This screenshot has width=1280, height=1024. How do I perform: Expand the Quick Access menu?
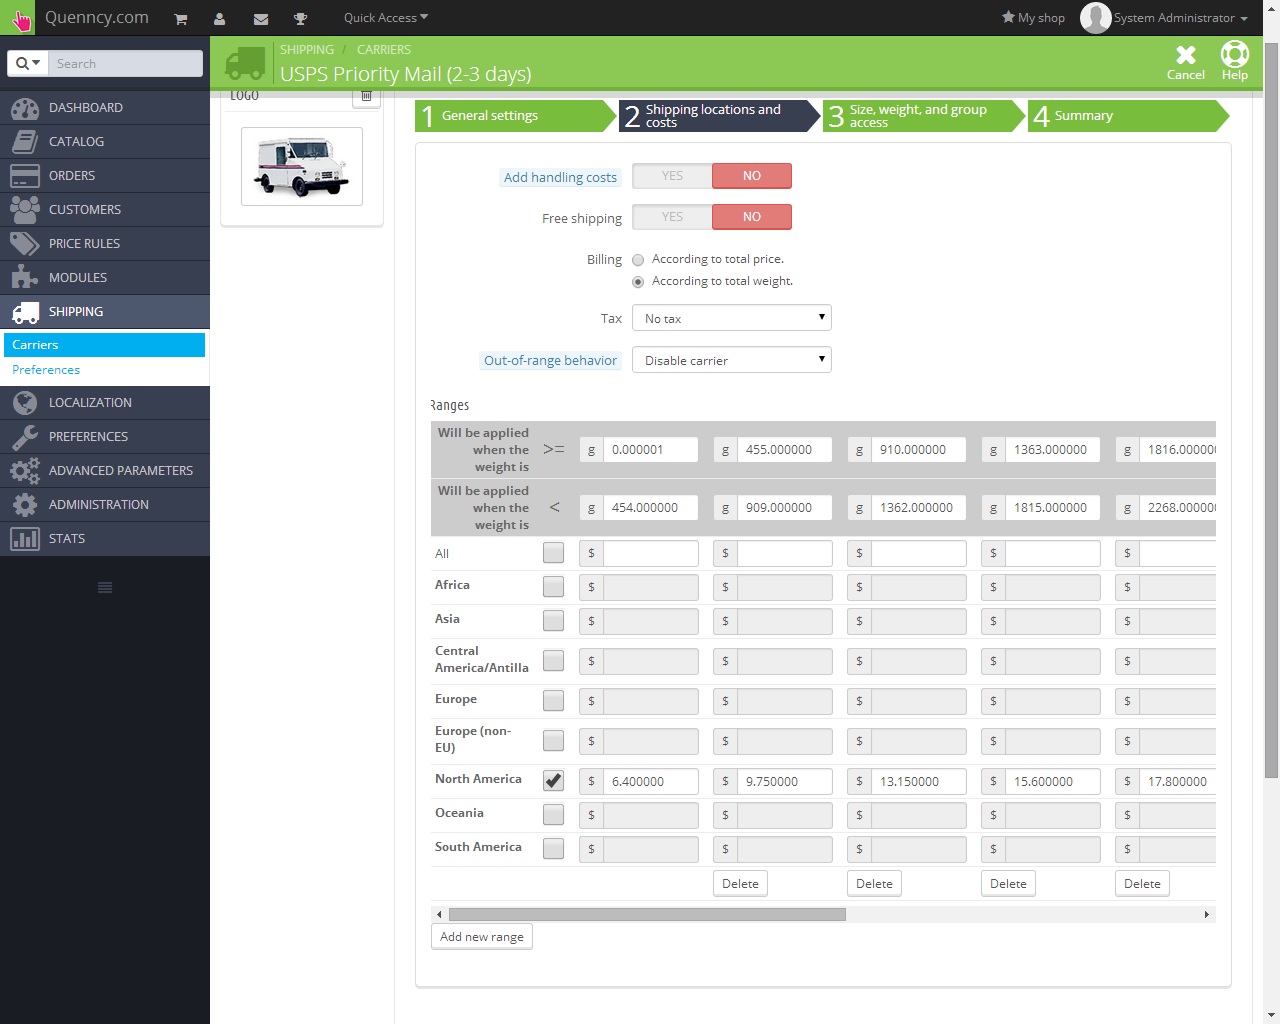[x=386, y=18]
